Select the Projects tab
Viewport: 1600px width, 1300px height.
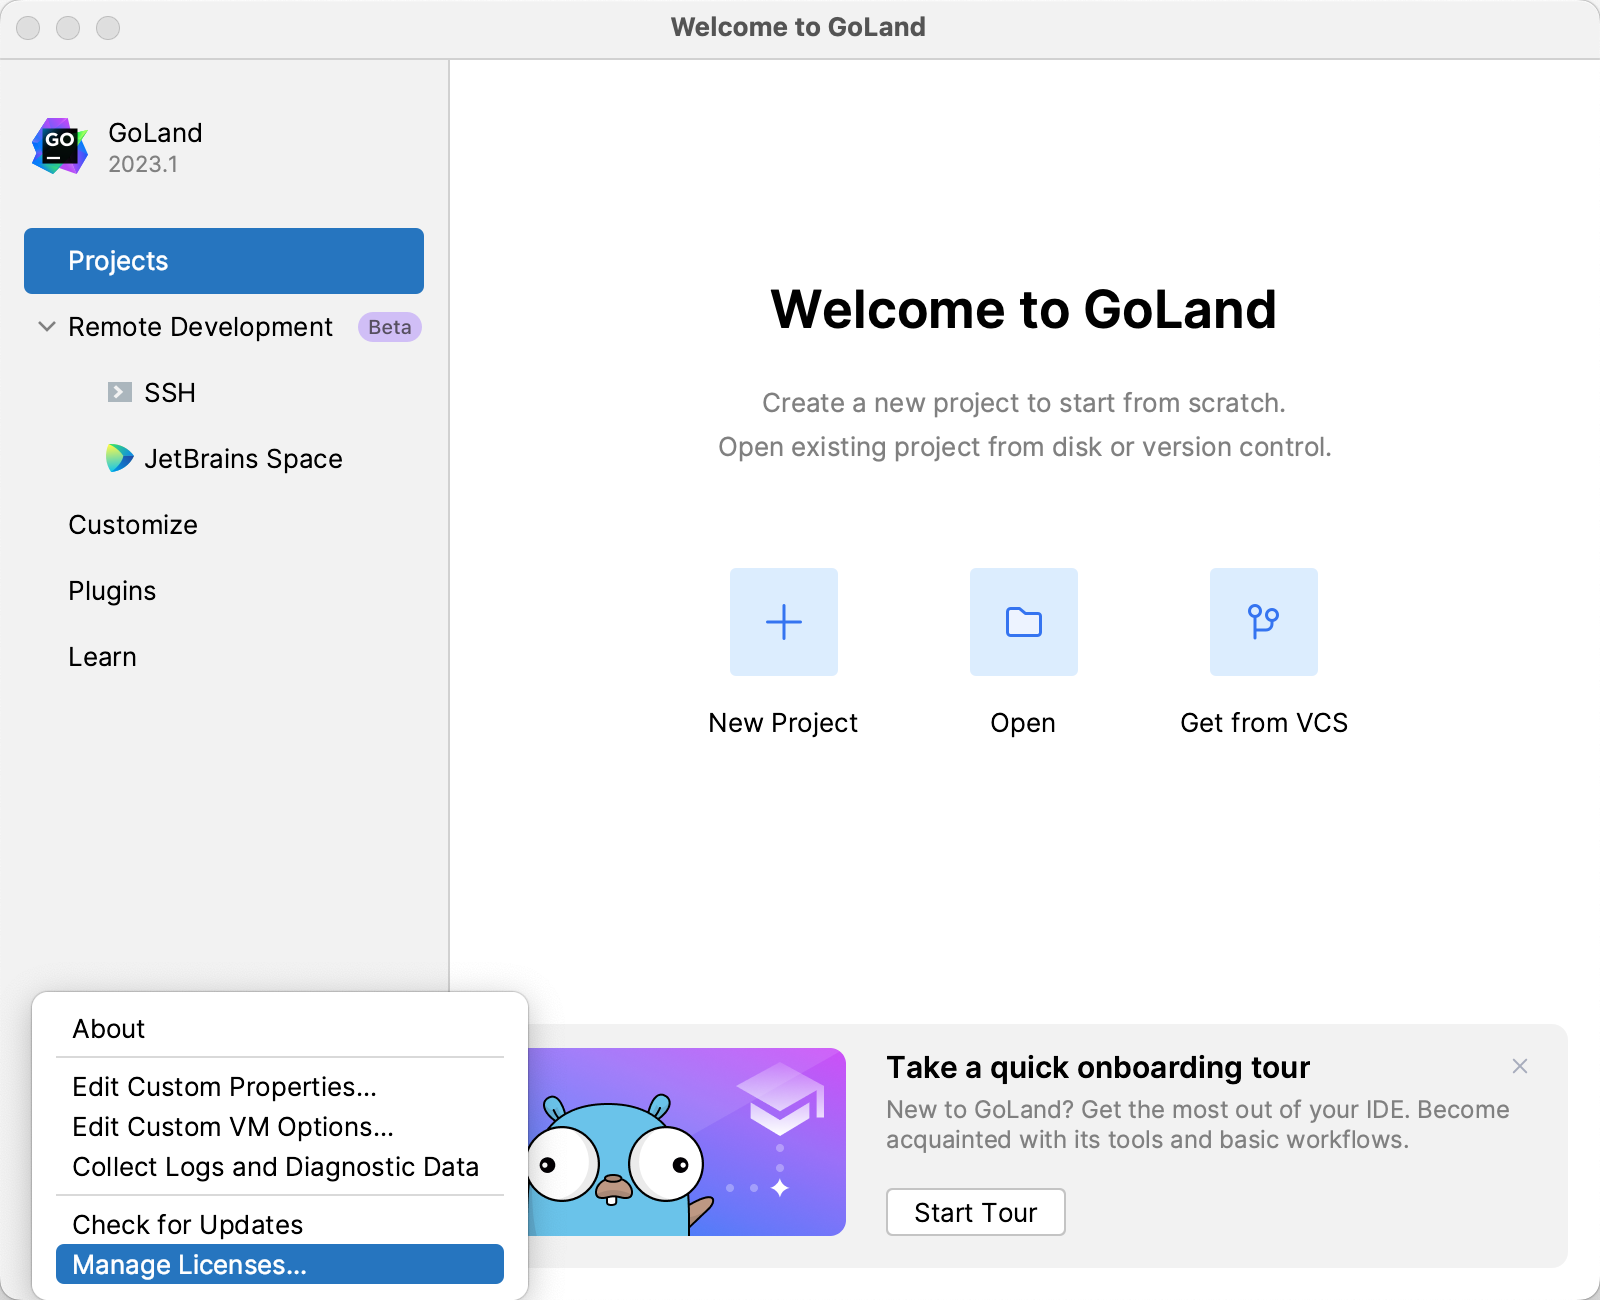224,261
